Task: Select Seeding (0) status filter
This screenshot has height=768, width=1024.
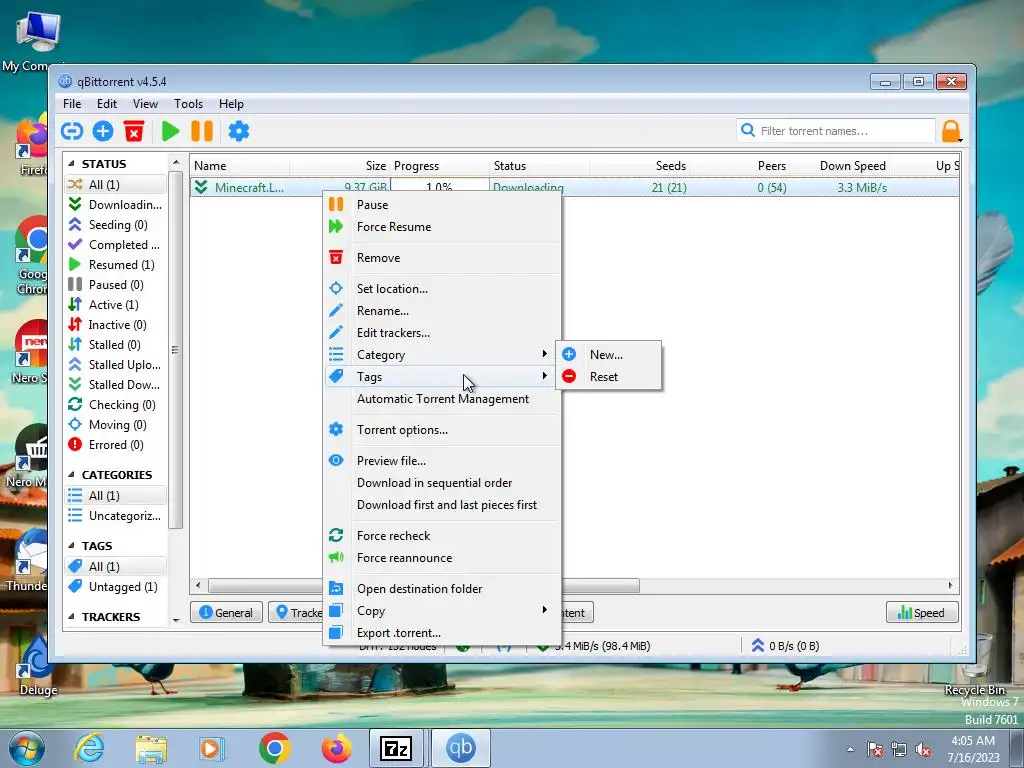Action: click(116, 225)
